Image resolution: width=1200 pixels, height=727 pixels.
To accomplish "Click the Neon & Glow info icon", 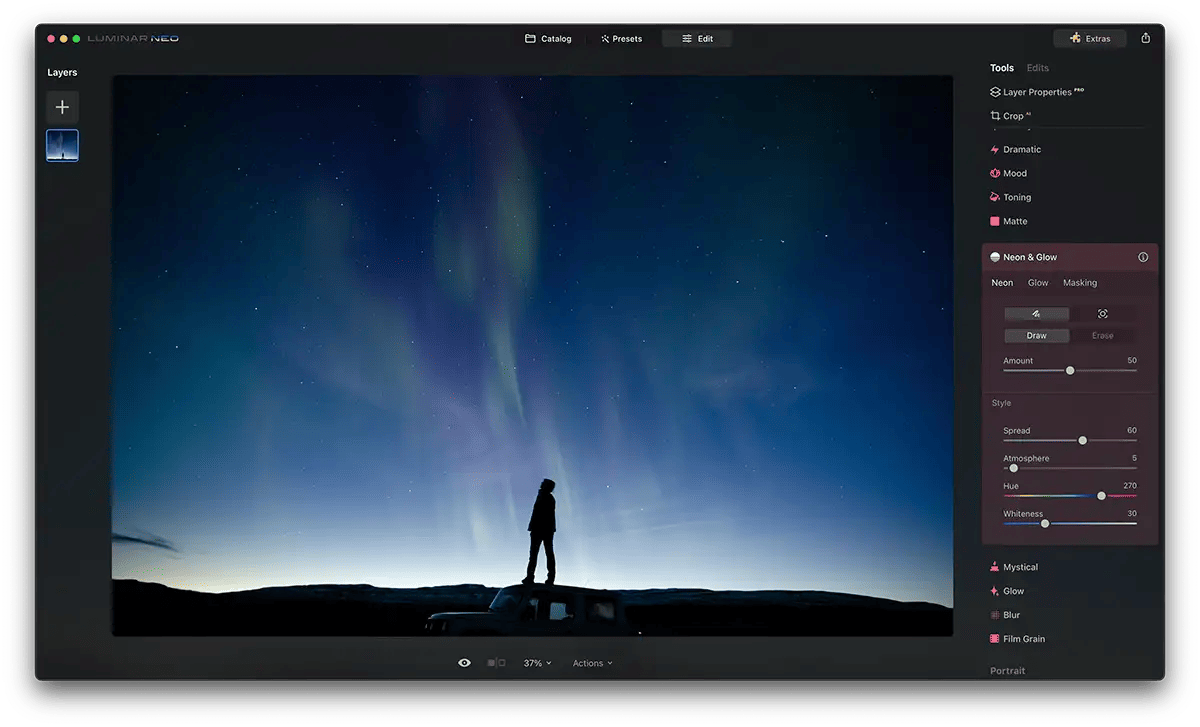I will coord(1143,257).
